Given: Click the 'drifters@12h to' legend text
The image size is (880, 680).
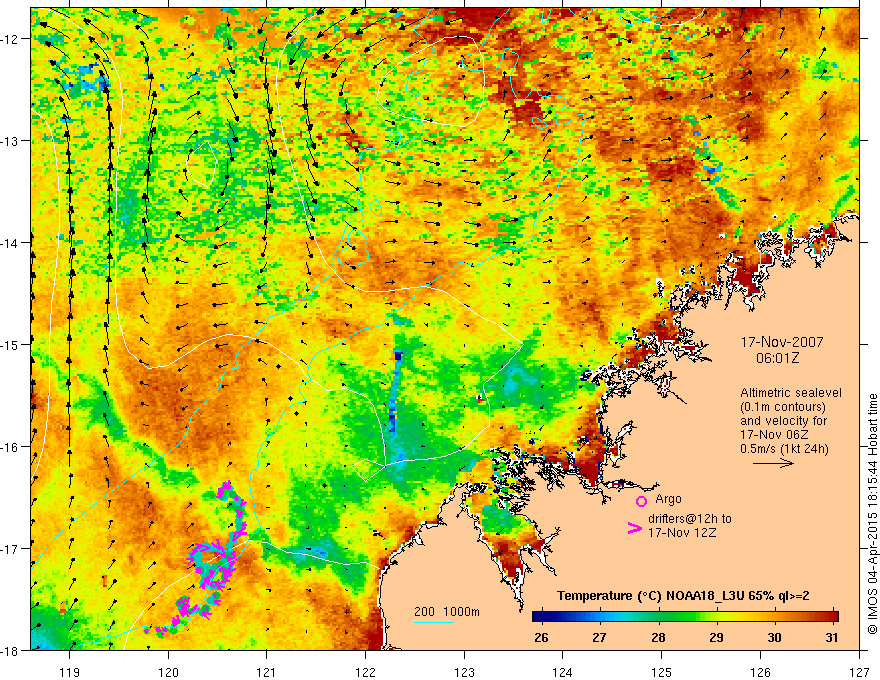Looking at the screenshot, I should (x=690, y=519).
